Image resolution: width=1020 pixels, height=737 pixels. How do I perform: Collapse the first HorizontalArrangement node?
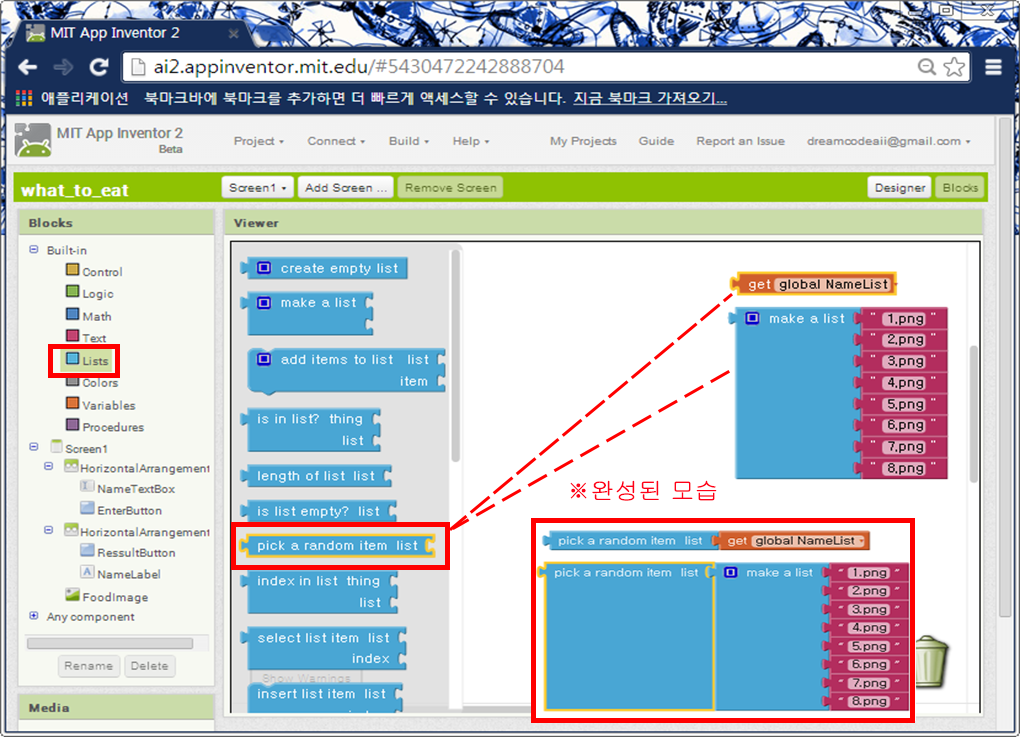coord(49,466)
